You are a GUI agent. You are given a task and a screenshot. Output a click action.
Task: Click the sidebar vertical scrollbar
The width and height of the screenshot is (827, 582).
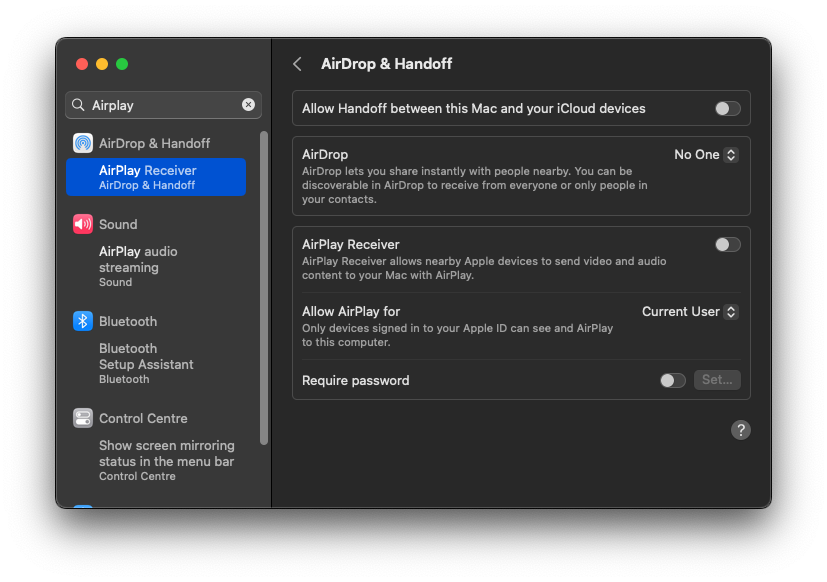coord(264,288)
